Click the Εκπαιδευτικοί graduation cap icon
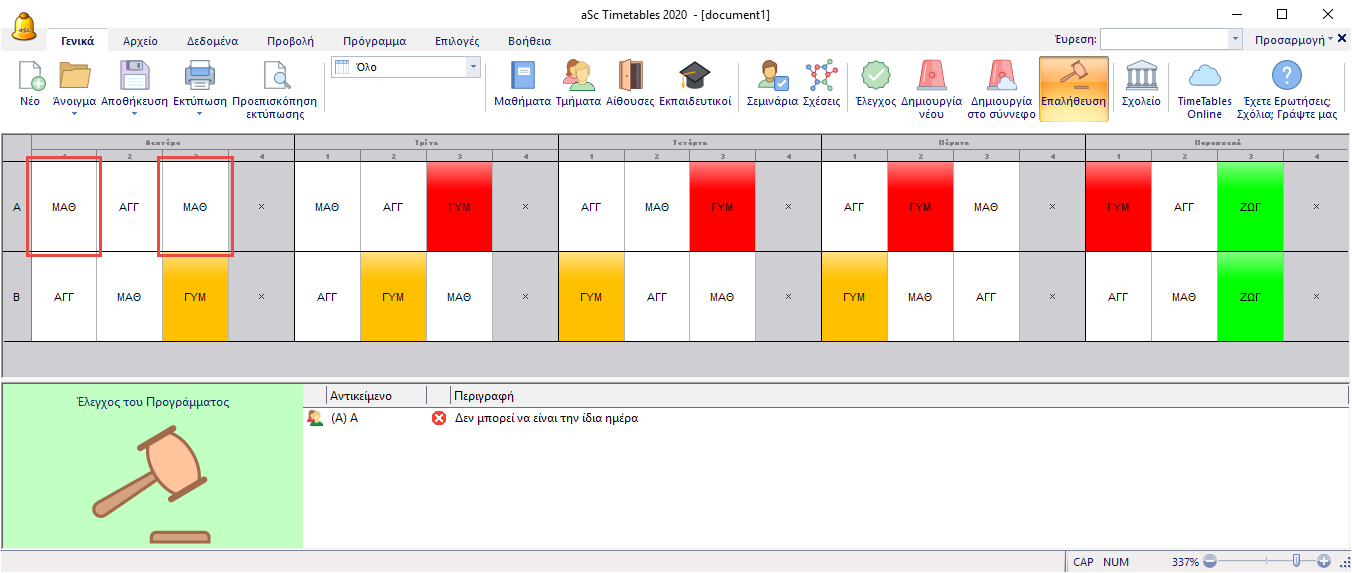This screenshot has height=573, width=1352. click(x=694, y=85)
